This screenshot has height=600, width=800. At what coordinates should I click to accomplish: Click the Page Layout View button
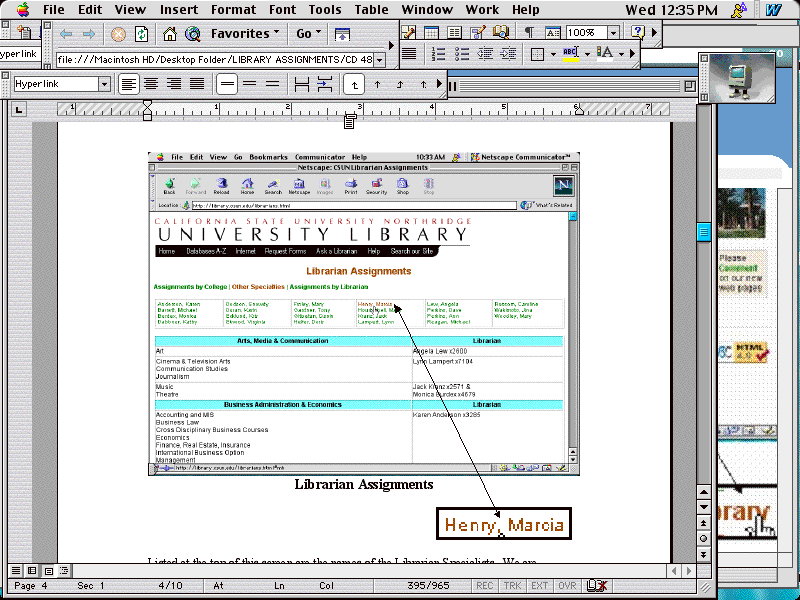point(48,570)
